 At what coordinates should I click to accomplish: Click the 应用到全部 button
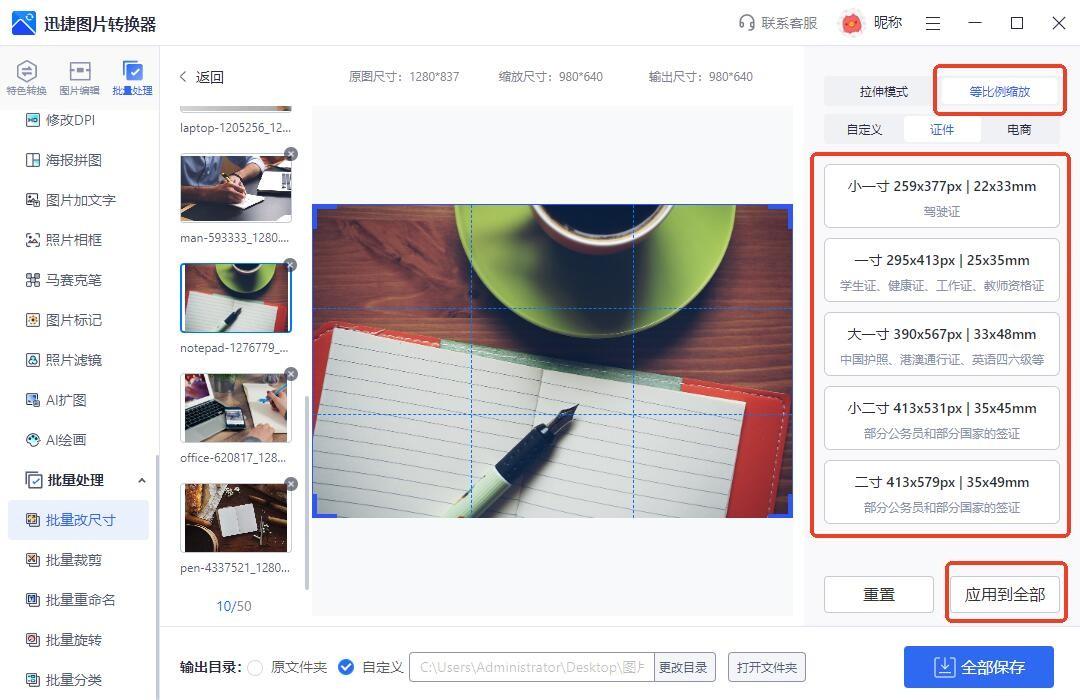pos(1004,594)
